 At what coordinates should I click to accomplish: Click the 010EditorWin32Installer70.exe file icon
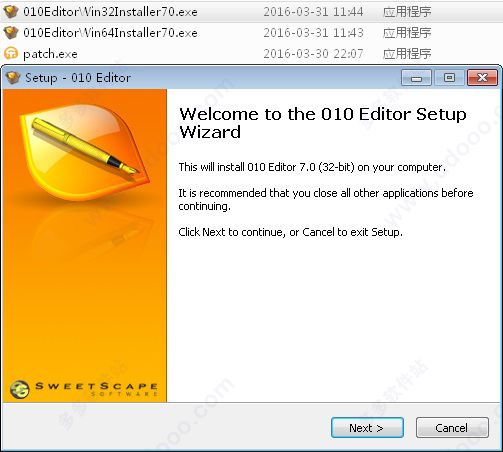click(11, 12)
